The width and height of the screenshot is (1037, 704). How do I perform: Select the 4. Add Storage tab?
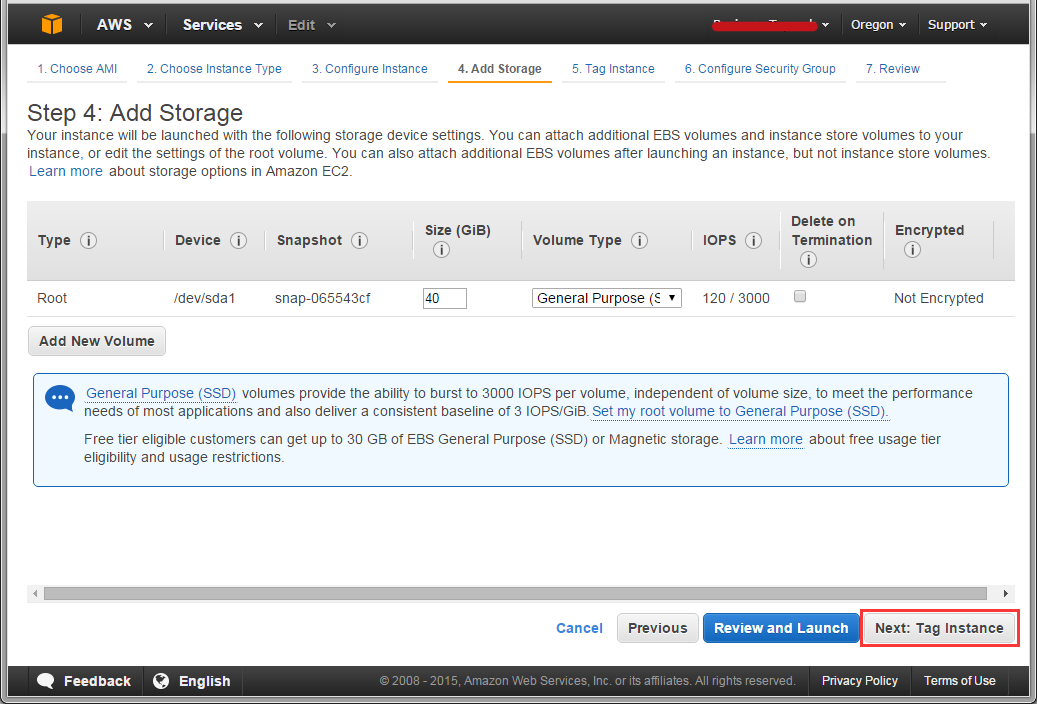point(499,69)
